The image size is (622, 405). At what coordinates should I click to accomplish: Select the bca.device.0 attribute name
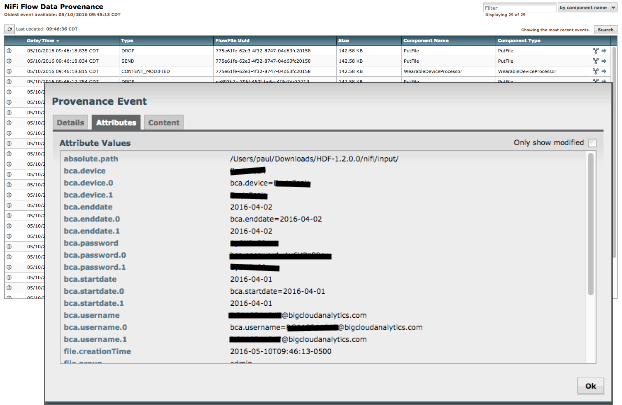[x=88, y=183]
